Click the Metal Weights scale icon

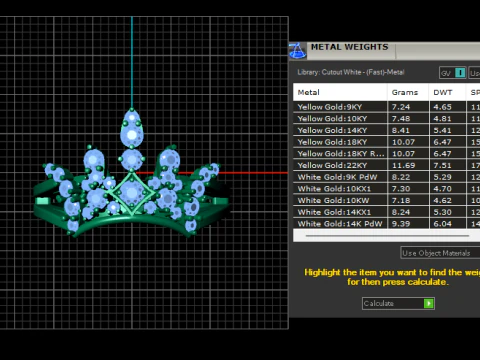[x=297, y=51]
